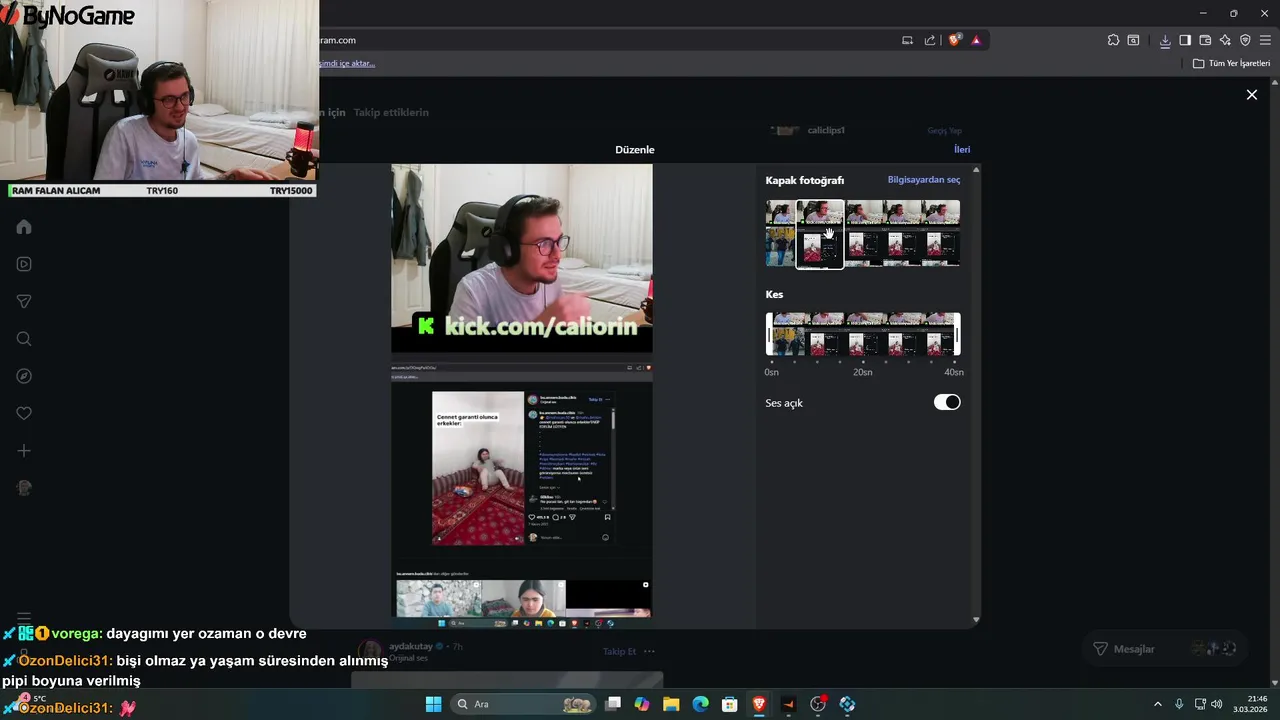Open the Brave VPN shield icon
Image resolution: width=1280 pixels, height=720 pixels.
(x=1245, y=40)
